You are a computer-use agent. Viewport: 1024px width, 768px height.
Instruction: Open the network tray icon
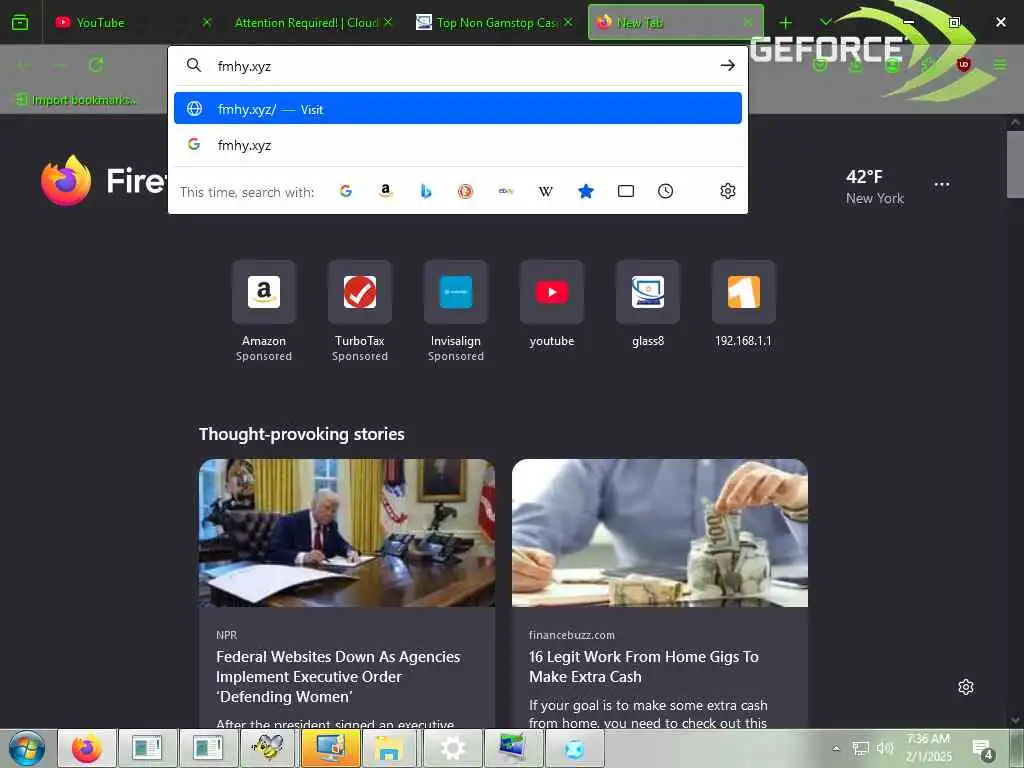(x=860, y=748)
